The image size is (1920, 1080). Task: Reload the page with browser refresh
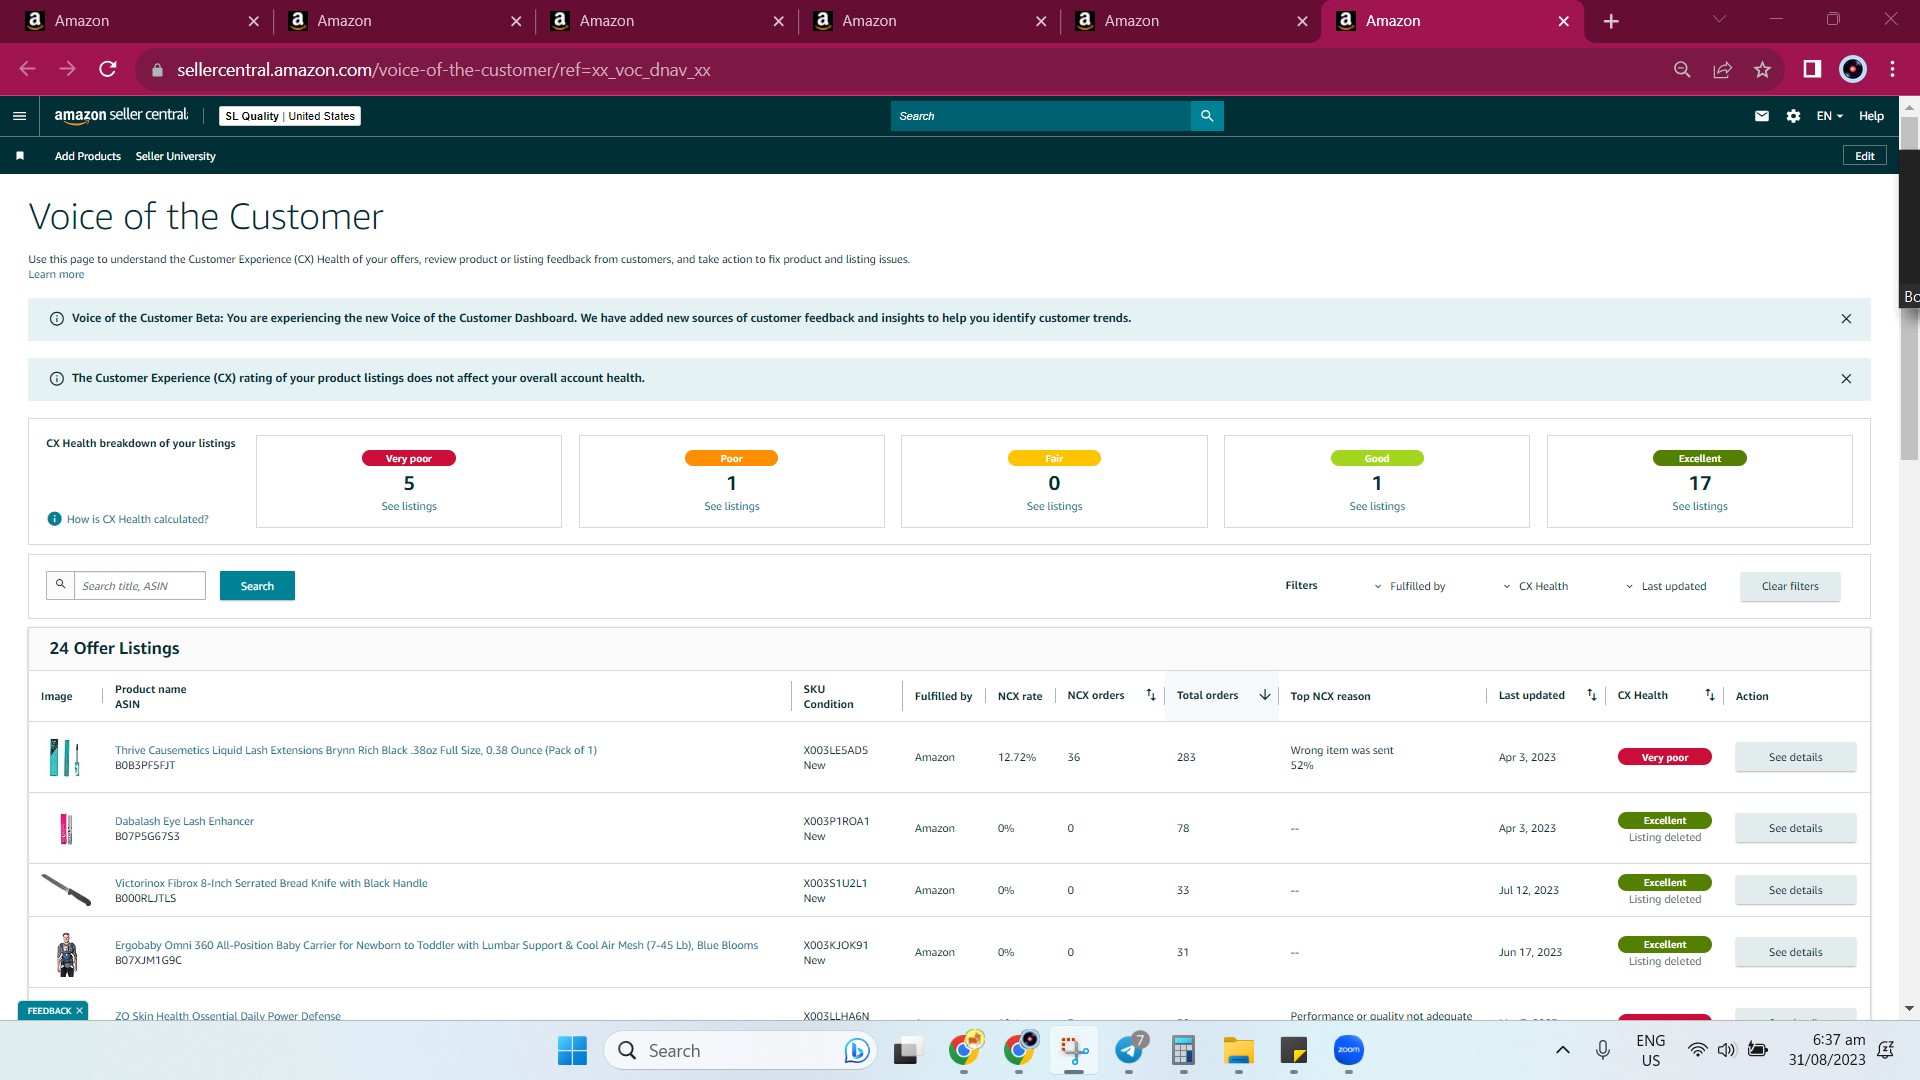[x=108, y=69]
